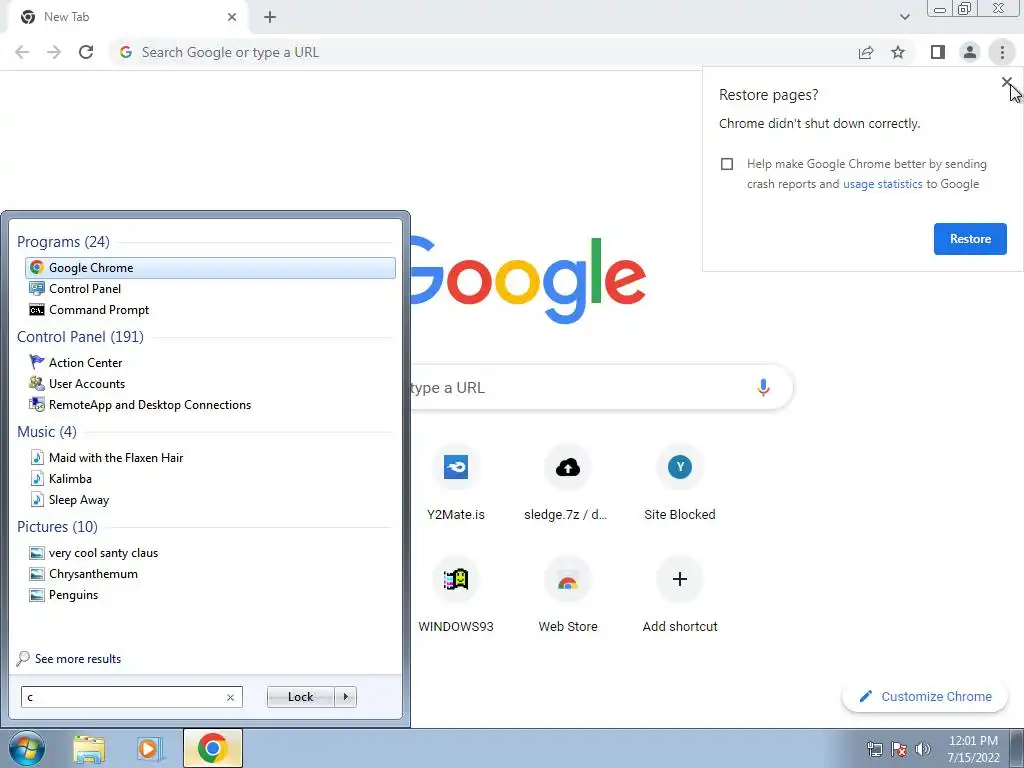Image resolution: width=1024 pixels, height=768 pixels.
Task: Expand the Music (4) group header
Action: click(46, 432)
